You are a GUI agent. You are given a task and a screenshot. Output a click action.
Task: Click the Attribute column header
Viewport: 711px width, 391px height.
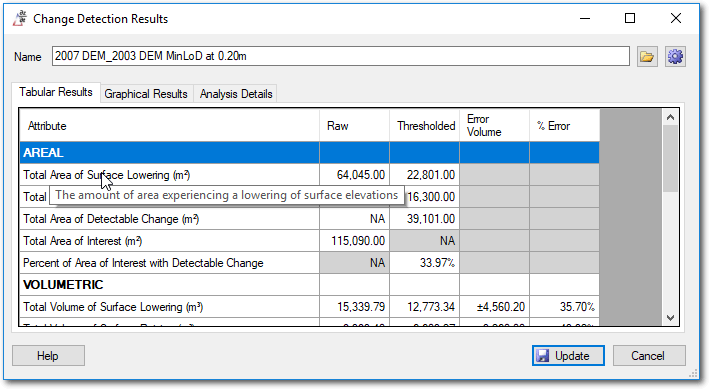(170, 126)
